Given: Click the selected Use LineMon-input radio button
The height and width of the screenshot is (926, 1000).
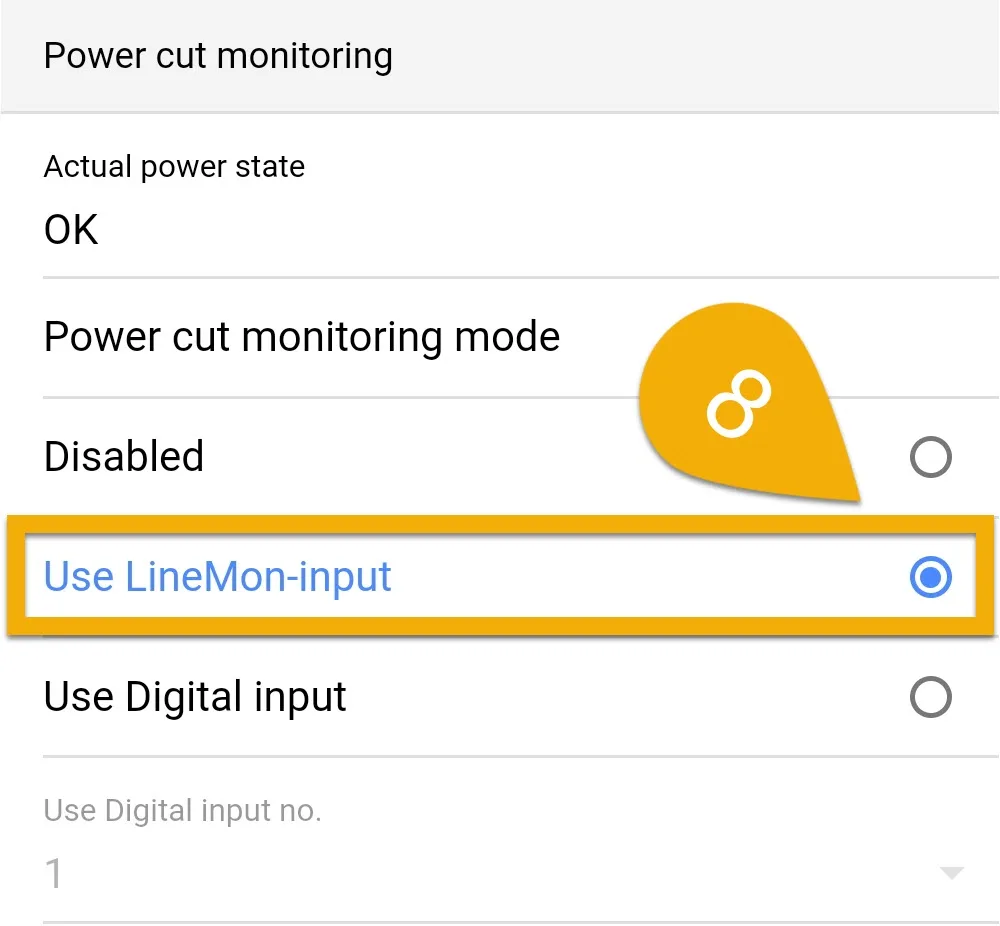Looking at the screenshot, I should click(930, 577).
